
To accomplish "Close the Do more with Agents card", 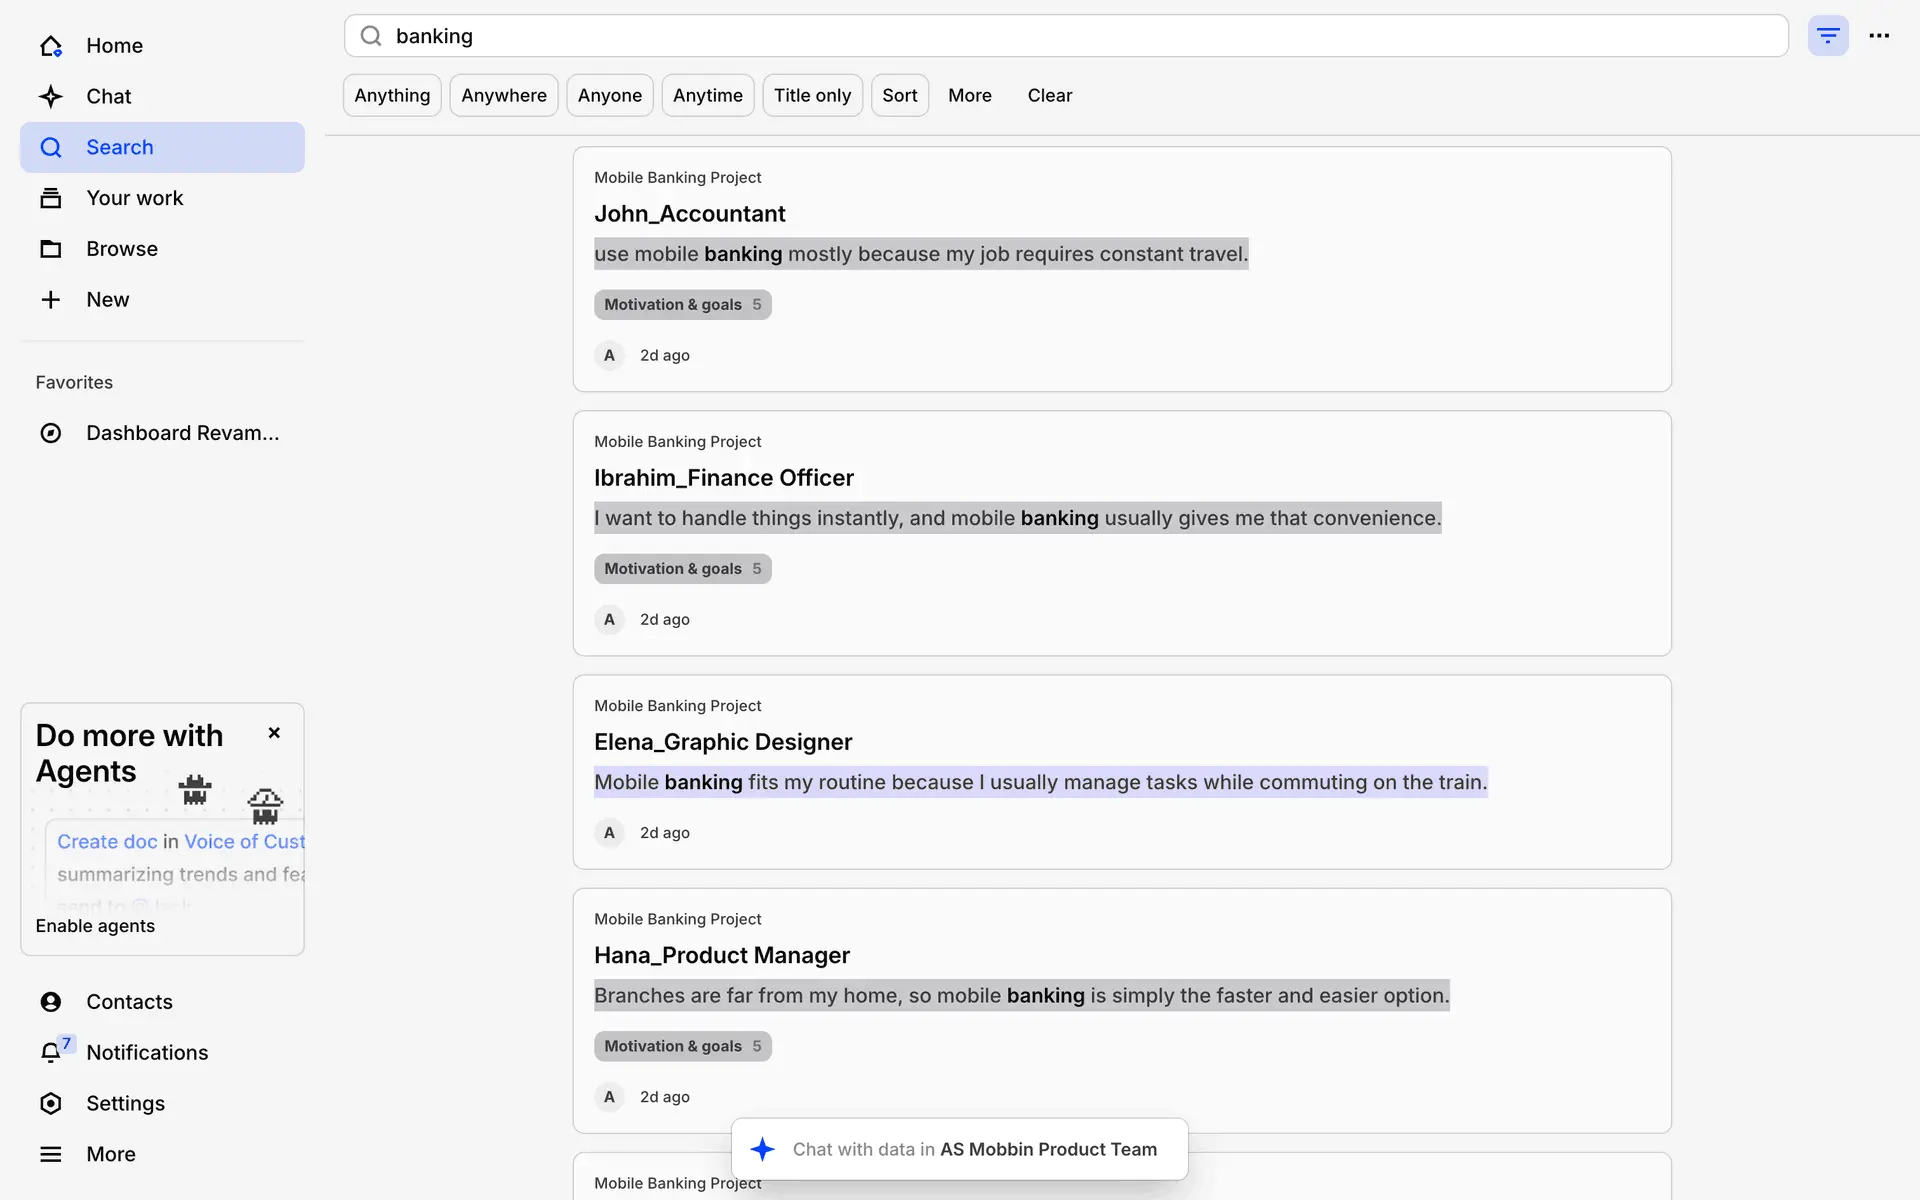I will pos(274,733).
